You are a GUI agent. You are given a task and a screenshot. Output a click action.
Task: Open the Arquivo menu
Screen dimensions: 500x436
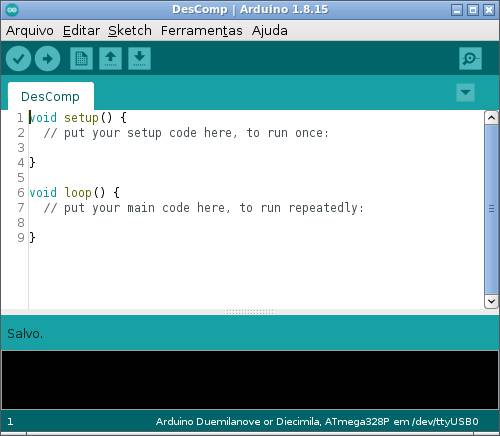click(30, 31)
